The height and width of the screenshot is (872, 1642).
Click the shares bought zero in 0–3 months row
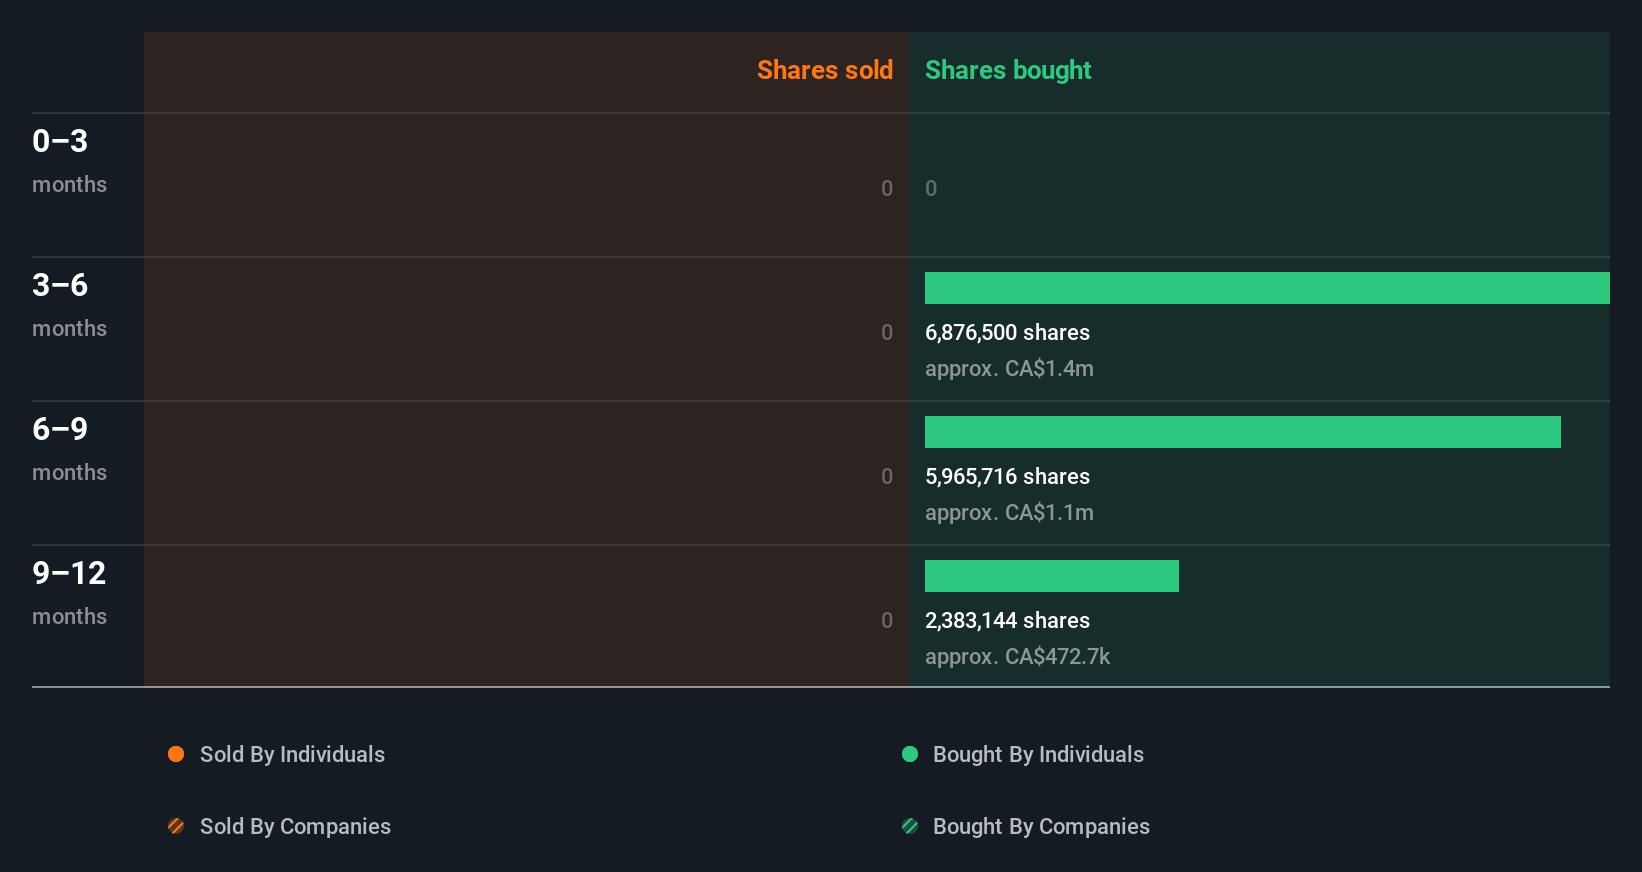pos(931,188)
